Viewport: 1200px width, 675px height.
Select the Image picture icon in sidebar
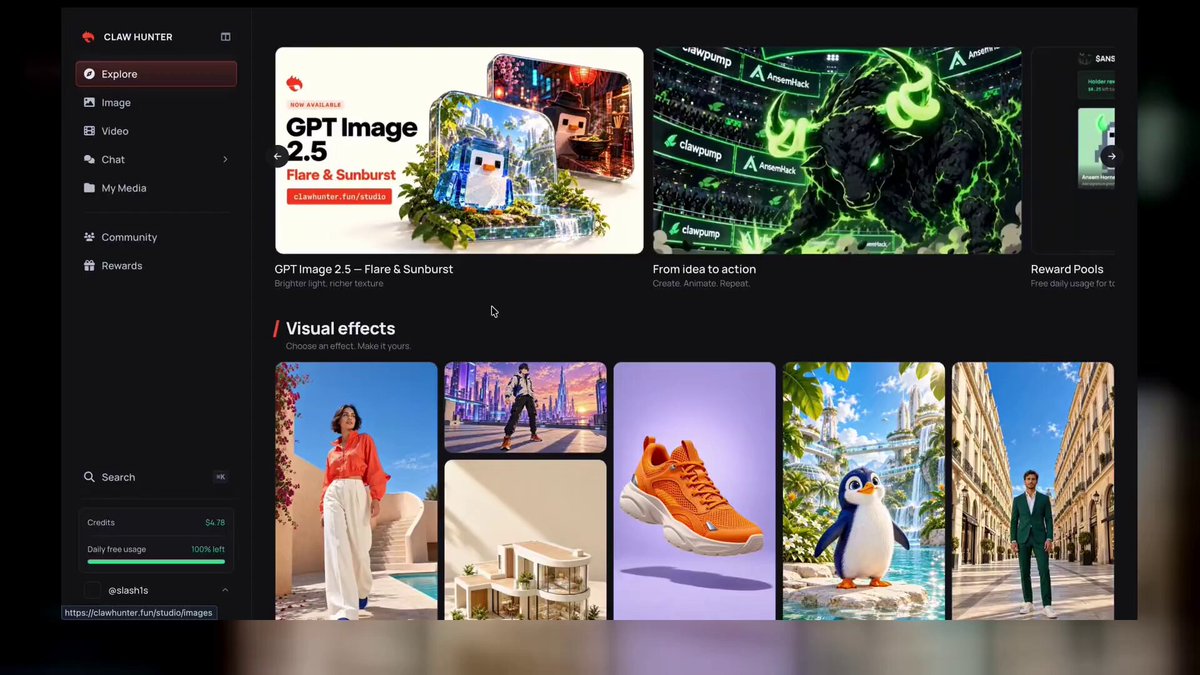[89, 102]
